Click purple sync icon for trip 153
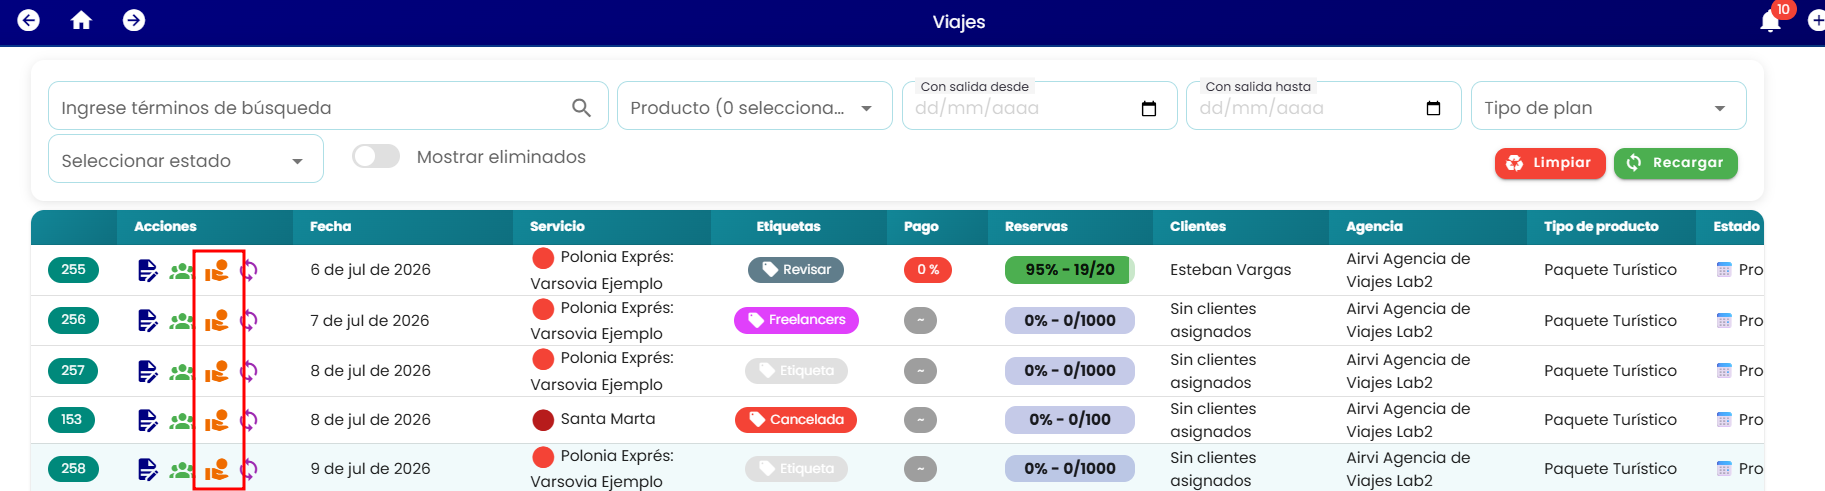 249,420
